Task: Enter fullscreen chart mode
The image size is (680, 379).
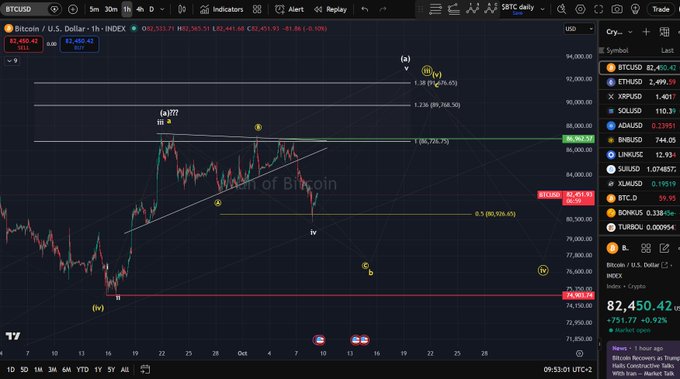Action: pyautogui.click(x=598, y=9)
